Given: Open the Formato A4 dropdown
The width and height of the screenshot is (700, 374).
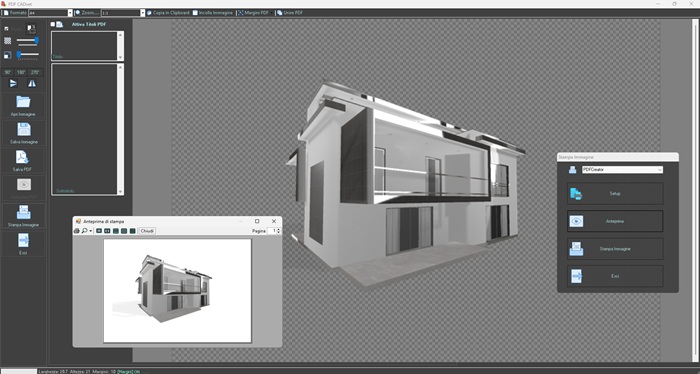Looking at the screenshot, I should [70, 13].
